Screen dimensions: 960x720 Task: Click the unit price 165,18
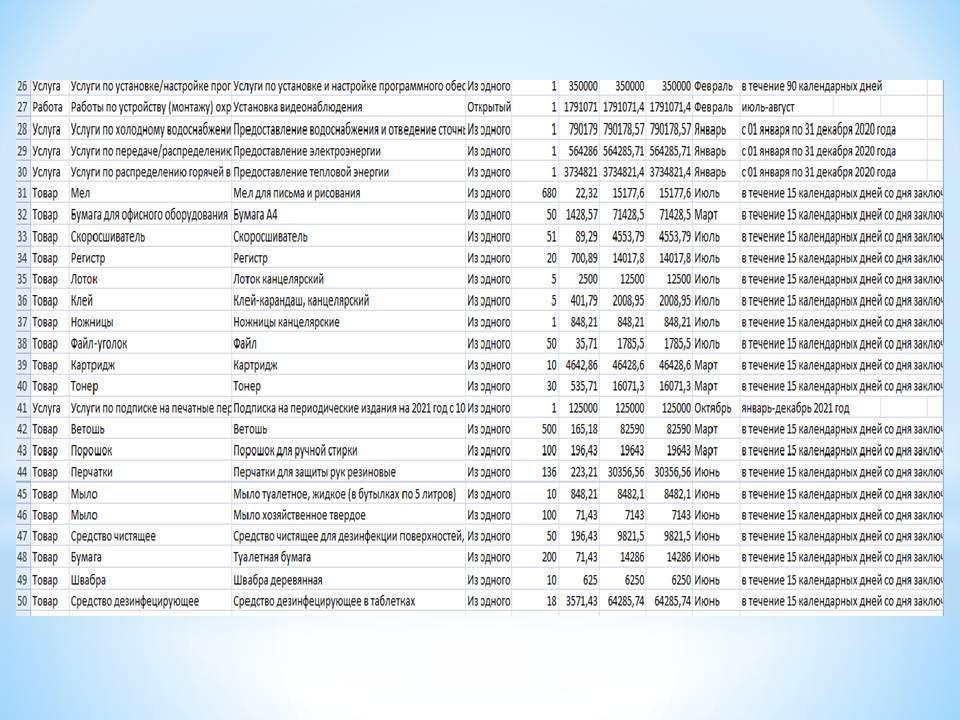tap(584, 429)
